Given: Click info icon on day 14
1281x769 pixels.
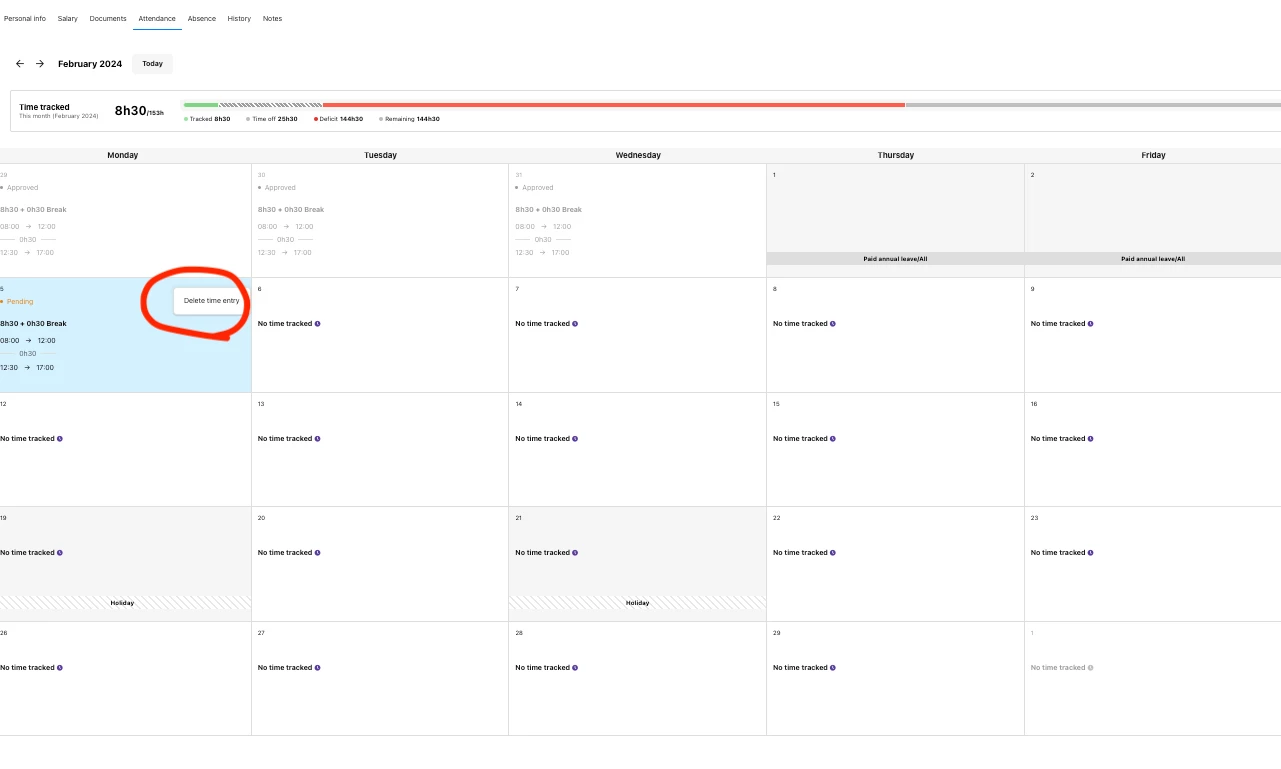Looking at the screenshot, I should coord(576,439).
